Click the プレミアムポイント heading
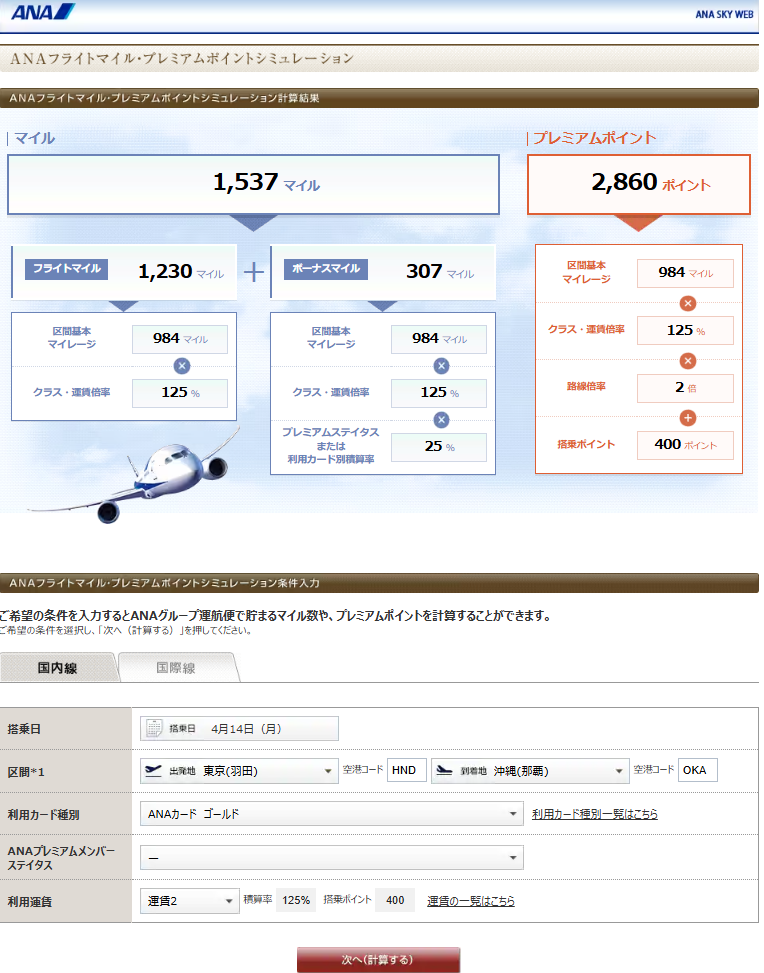The image size is (764, 973). point(594,138)
